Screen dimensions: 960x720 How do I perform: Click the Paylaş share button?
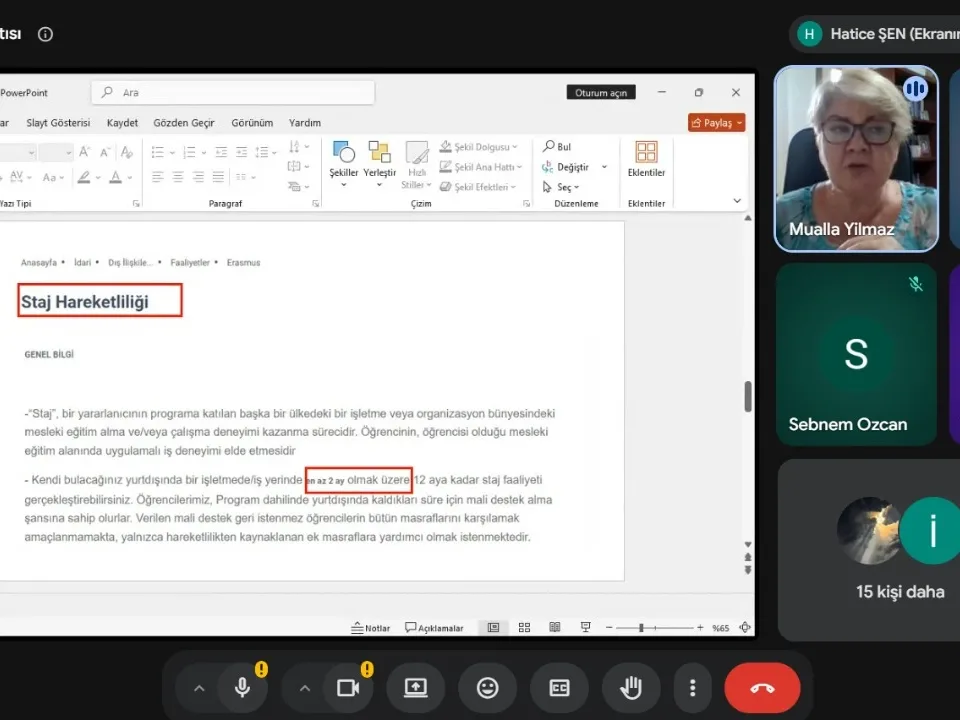tap(716, 122)
